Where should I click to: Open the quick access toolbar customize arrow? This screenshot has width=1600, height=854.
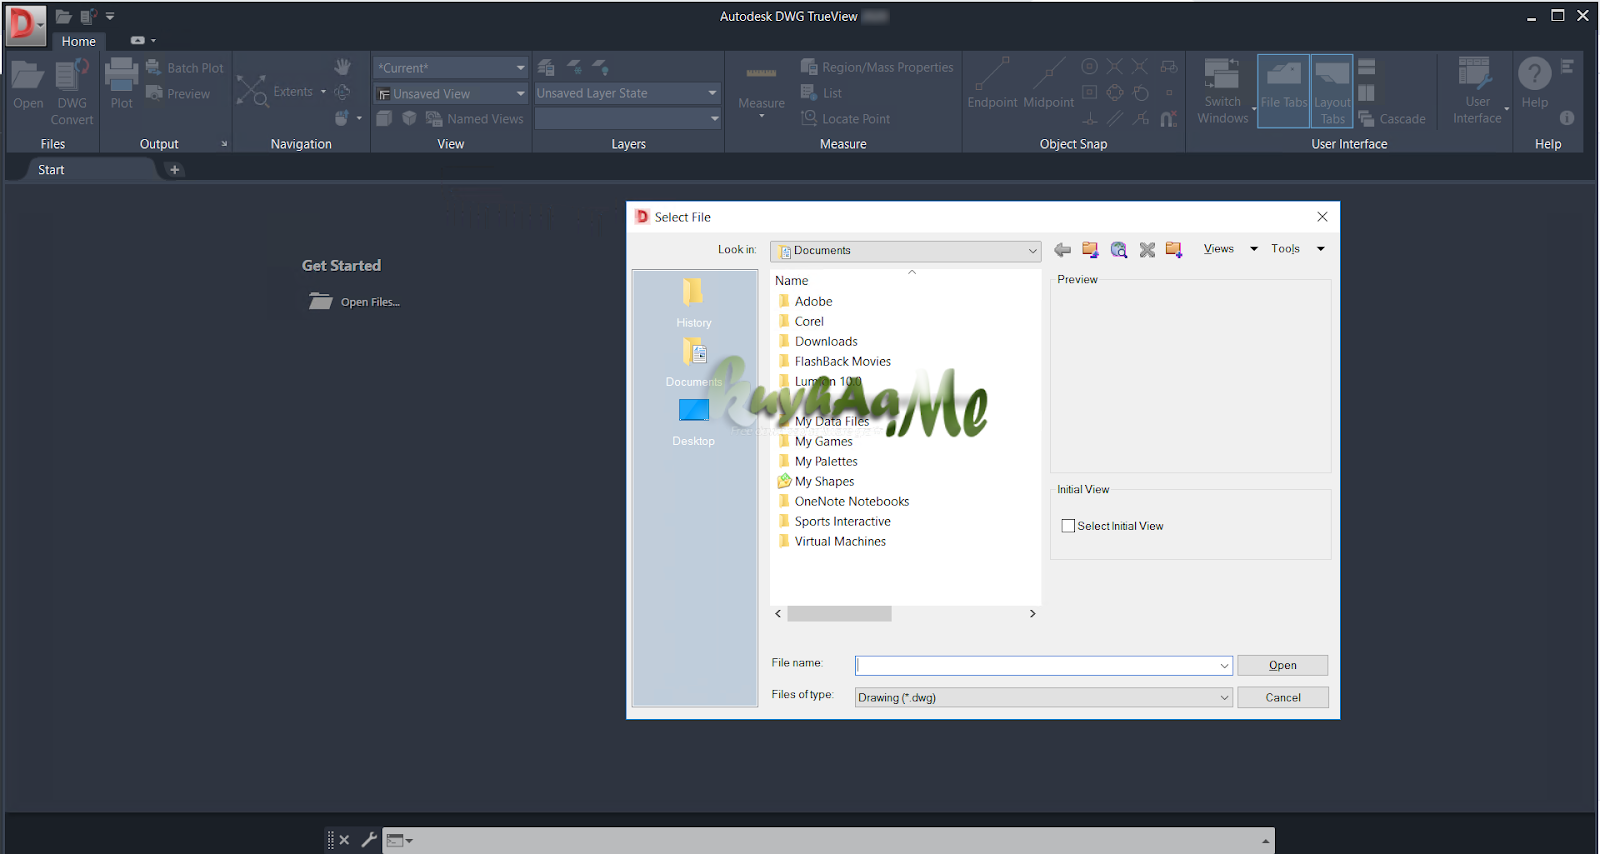[110, 17]
